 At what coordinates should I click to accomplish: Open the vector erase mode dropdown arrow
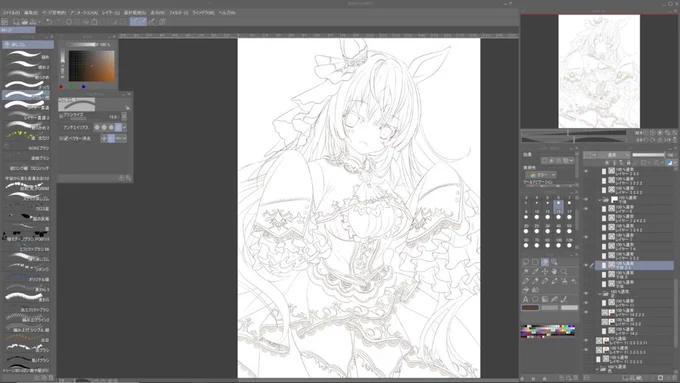coord(124,138)
